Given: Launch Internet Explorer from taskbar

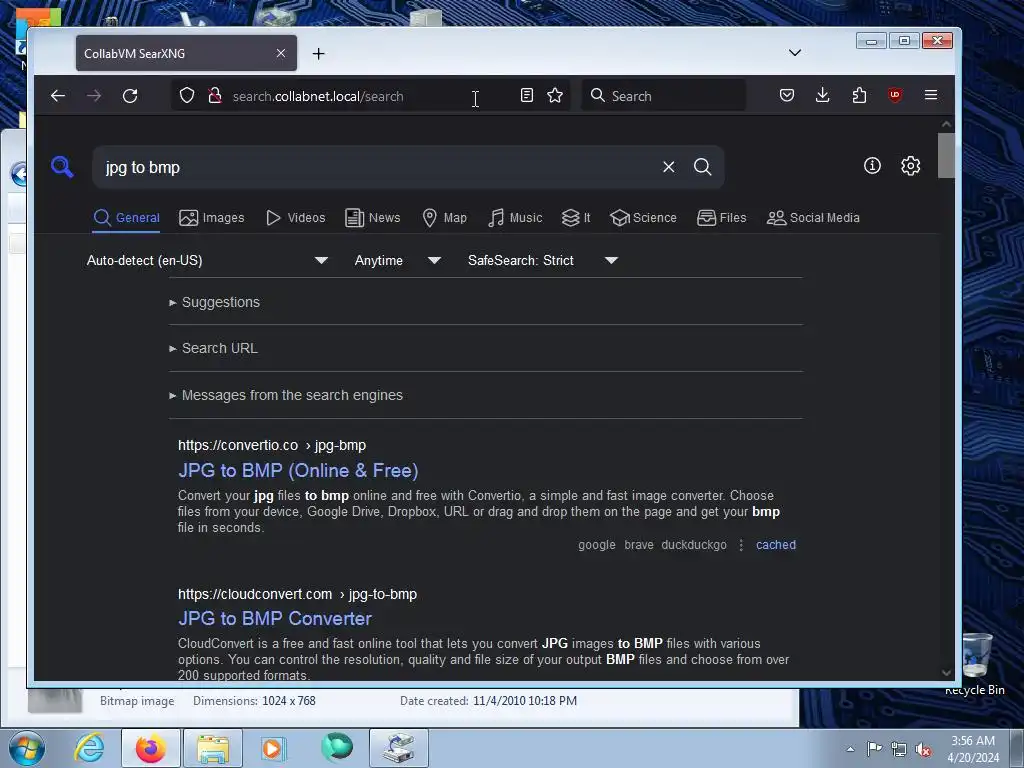Looking at the screenshot, I should (89, 748).
